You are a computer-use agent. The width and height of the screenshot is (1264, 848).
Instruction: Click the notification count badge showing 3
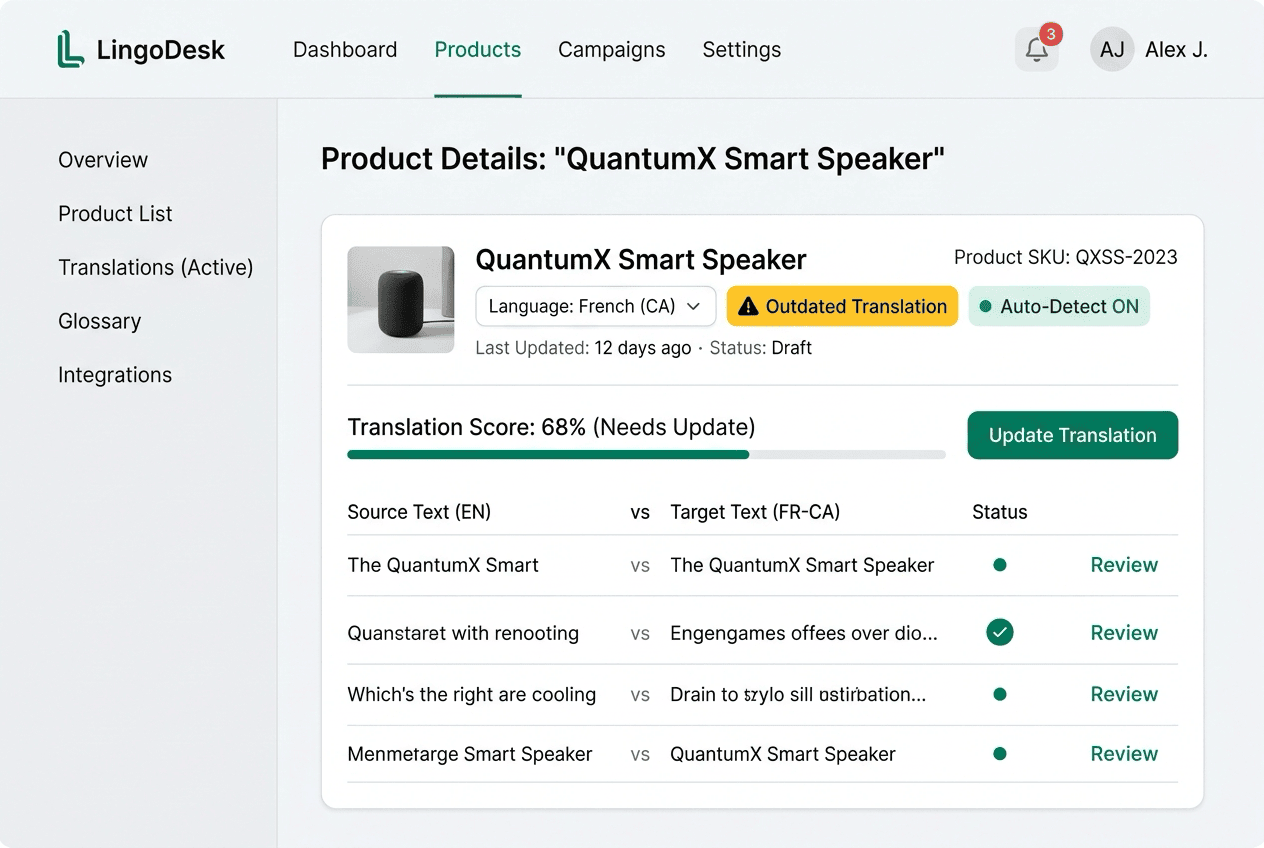click(1052, 32)
